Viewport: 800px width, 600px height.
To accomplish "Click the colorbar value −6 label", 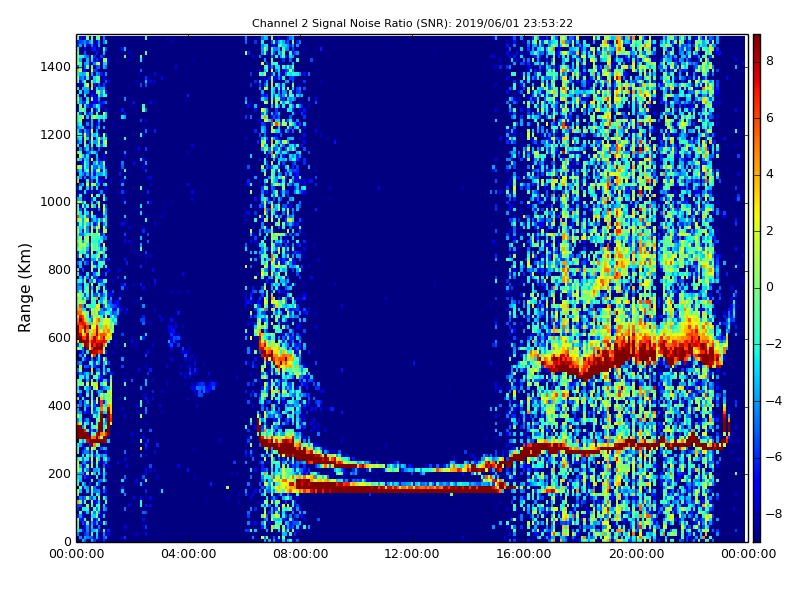I will [x=773, y=457].
